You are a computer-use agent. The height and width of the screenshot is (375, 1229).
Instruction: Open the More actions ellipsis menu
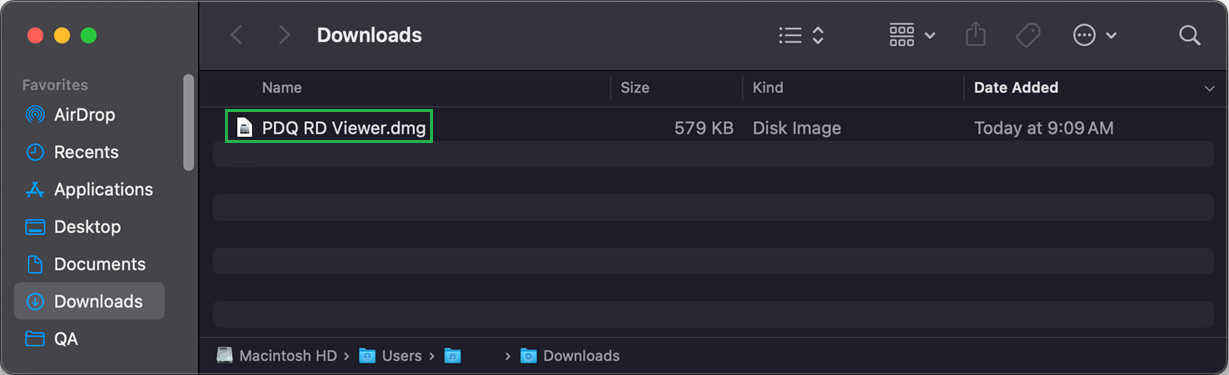(1094, 35)
